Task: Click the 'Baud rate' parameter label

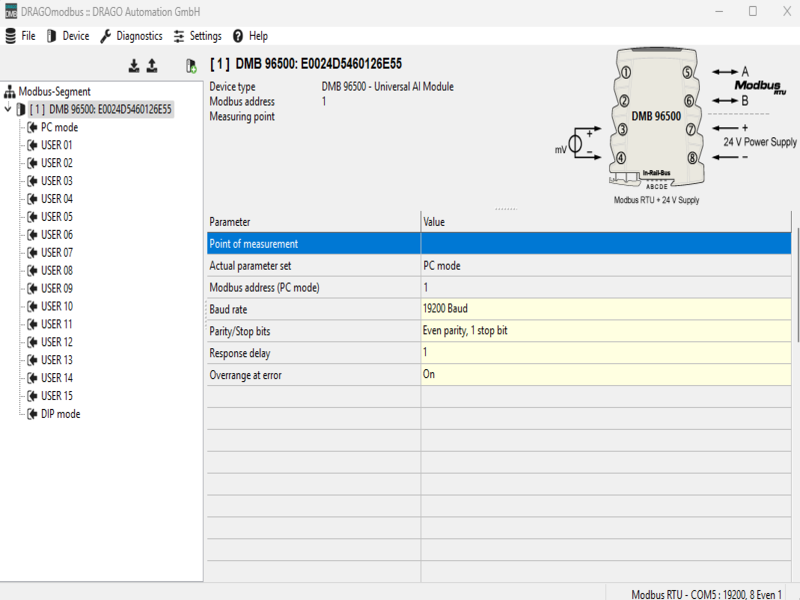Action: pyautogui.click(x=228, y=310)
